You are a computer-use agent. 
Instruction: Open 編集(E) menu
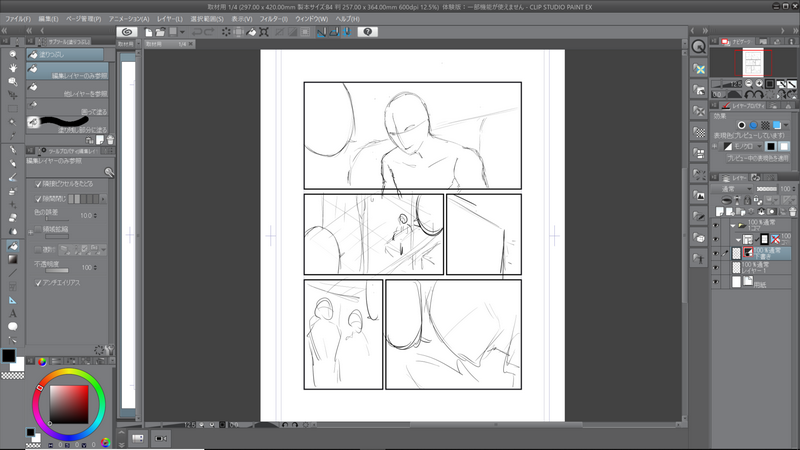[x=48, y=19]
